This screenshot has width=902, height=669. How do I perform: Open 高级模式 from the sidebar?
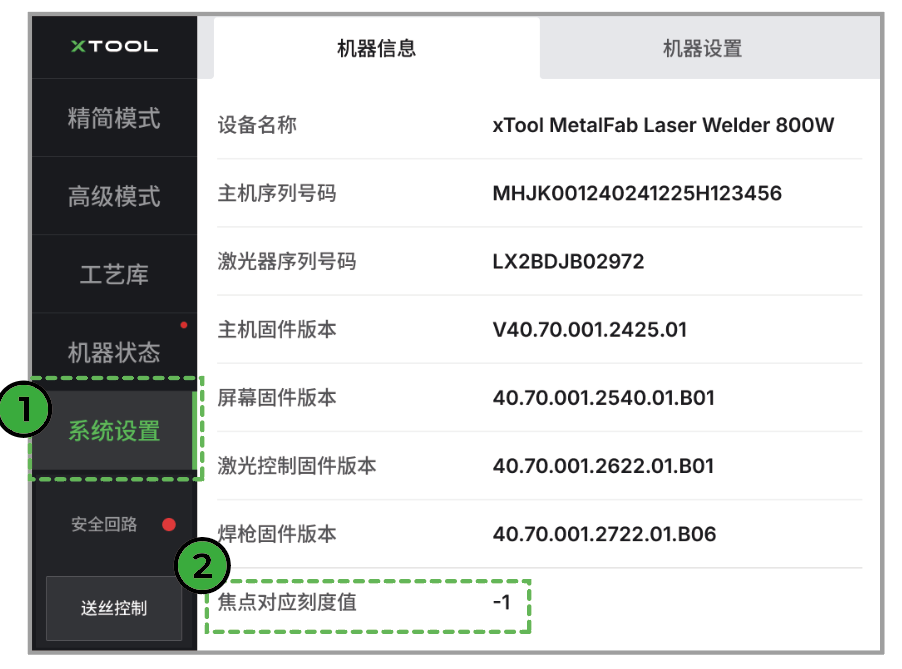(x=114, y=196)
